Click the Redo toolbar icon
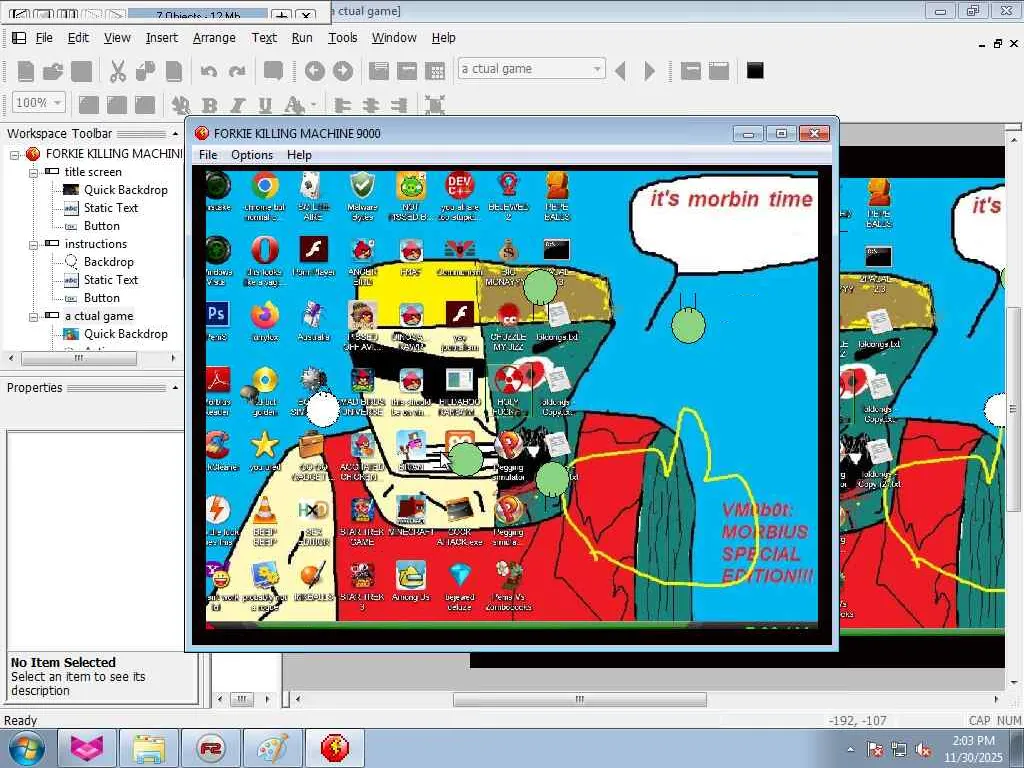Image resolution: width=1024 pixels, height=768 pixels. [x=237, y=71]
